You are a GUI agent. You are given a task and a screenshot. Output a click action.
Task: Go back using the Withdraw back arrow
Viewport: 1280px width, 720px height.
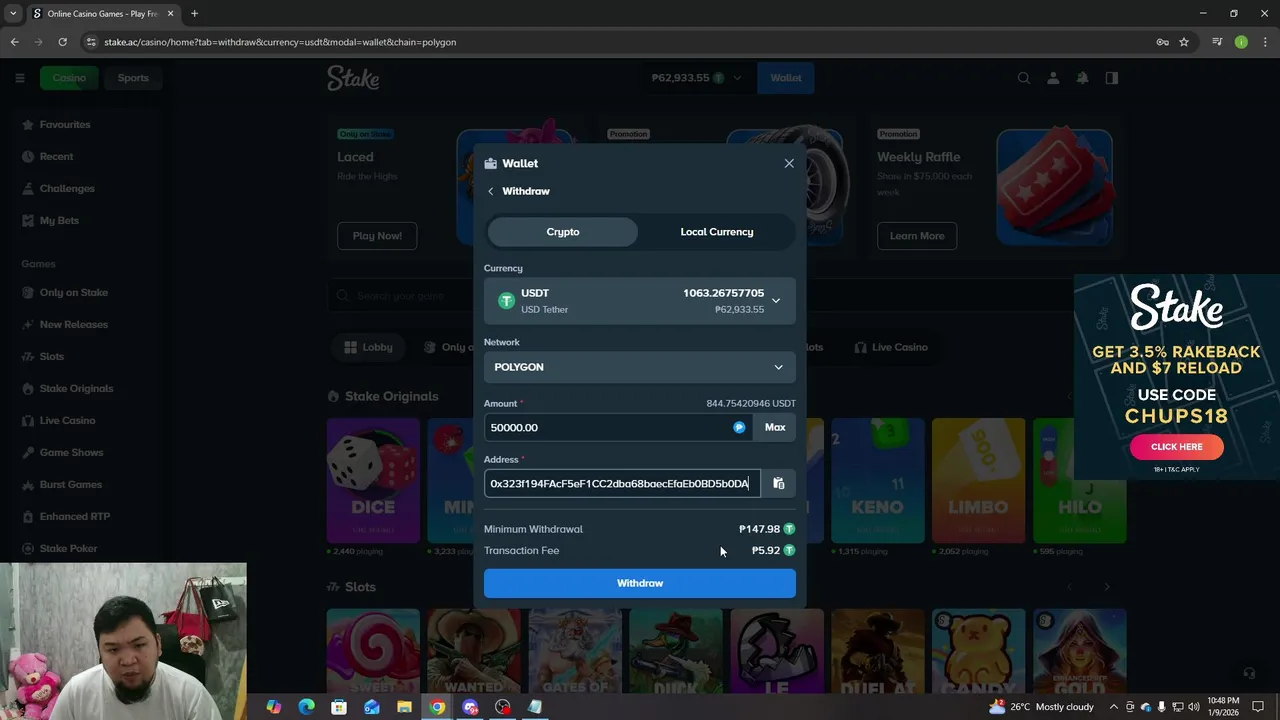[x=490, y=191]
